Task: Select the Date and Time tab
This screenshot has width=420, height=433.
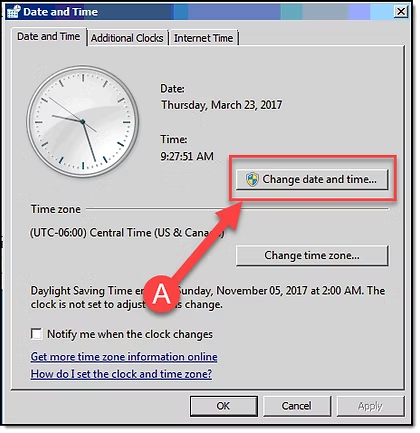Action: [49, 36]
